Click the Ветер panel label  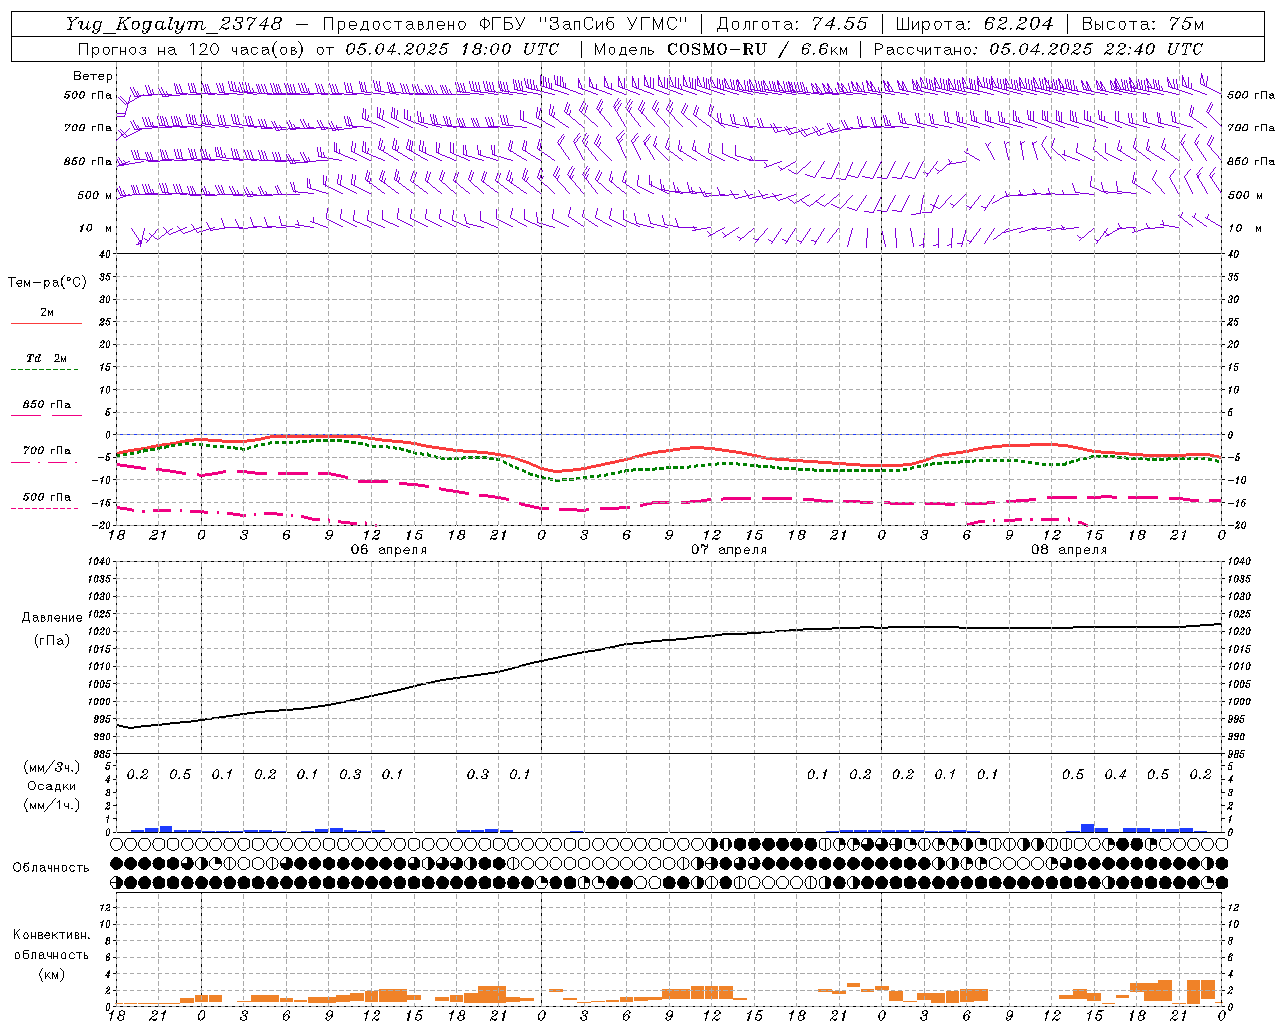point(93,76)
